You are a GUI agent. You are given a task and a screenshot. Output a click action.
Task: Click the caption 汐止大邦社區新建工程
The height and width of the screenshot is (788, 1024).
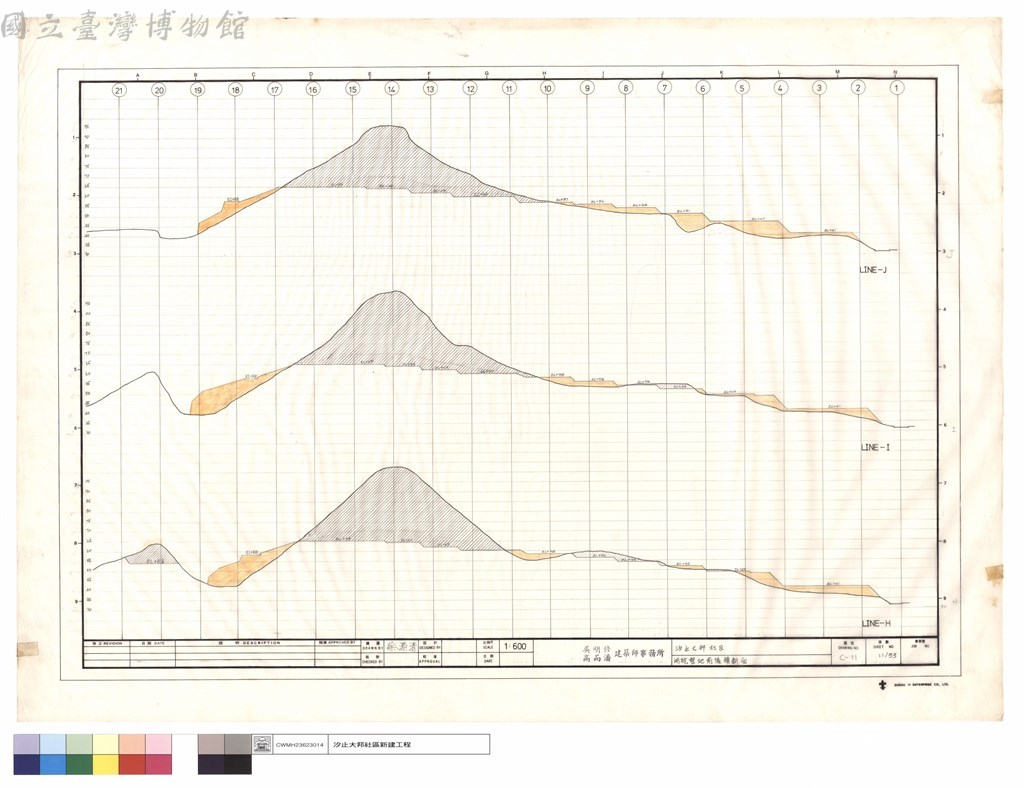pos(372,745)
